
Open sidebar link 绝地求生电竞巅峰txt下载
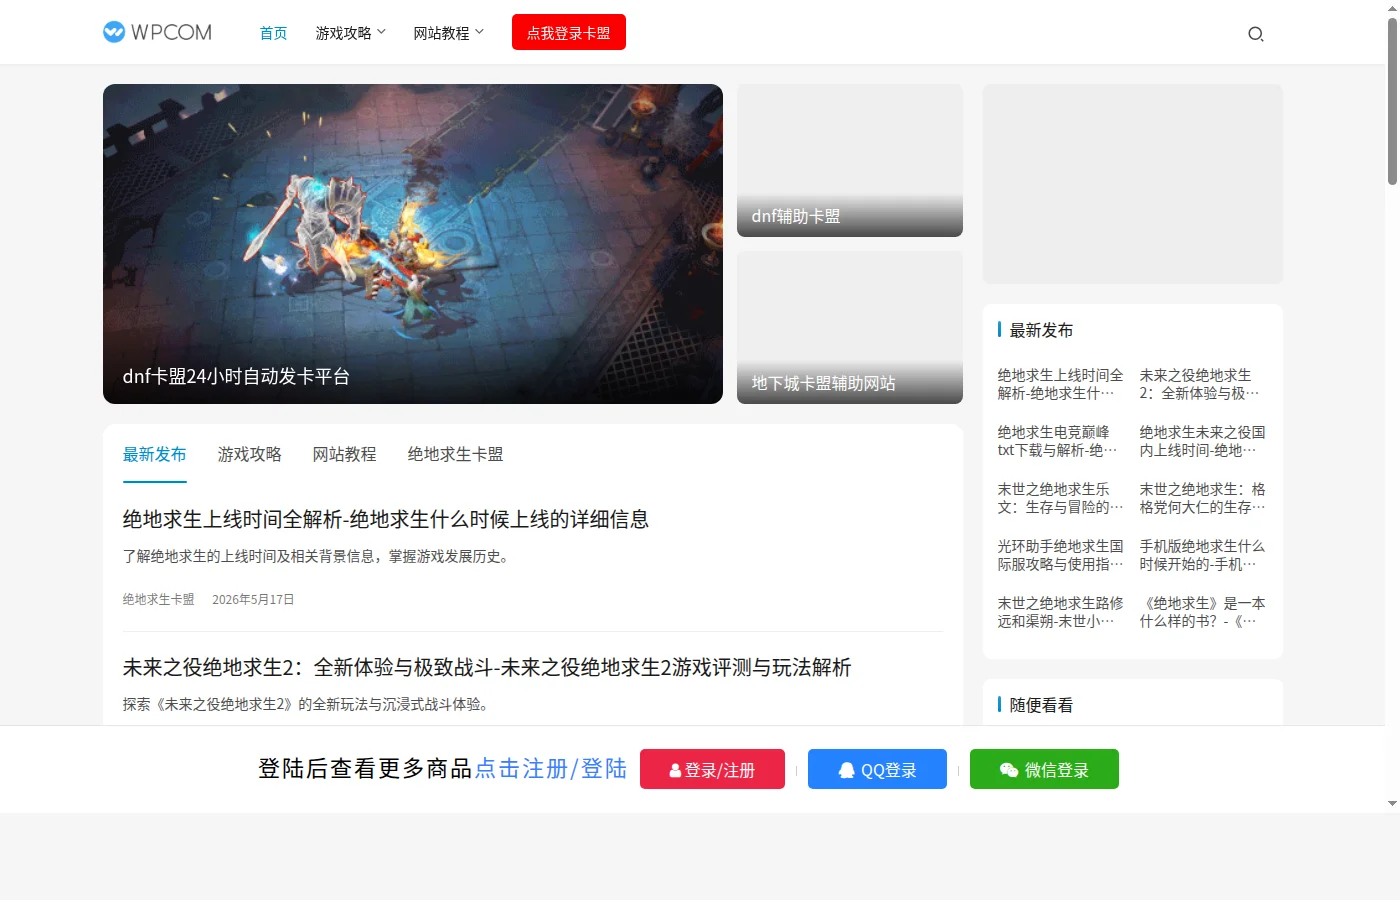tap(1061, 441)
